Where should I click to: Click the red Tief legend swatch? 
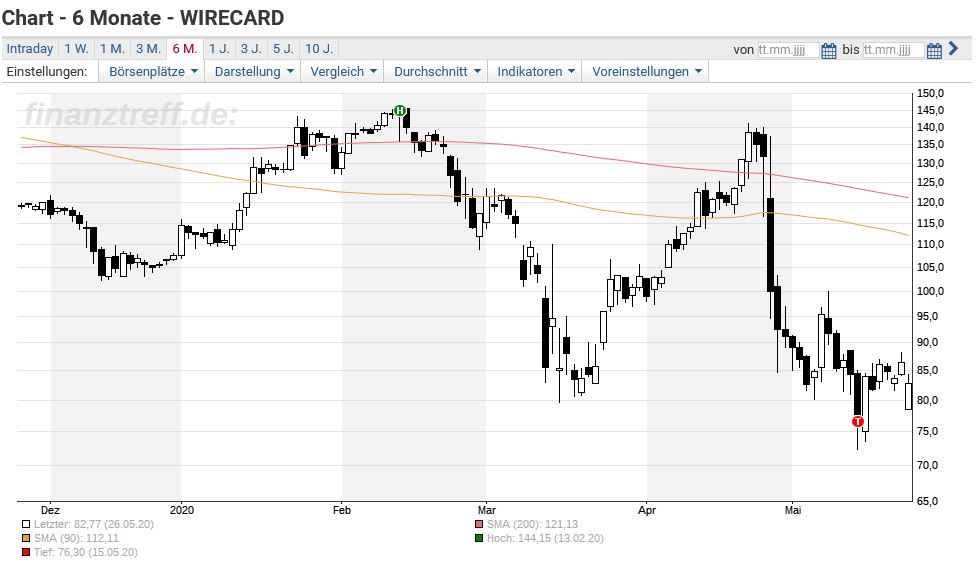pyautogui.click(x=26, y=552)
